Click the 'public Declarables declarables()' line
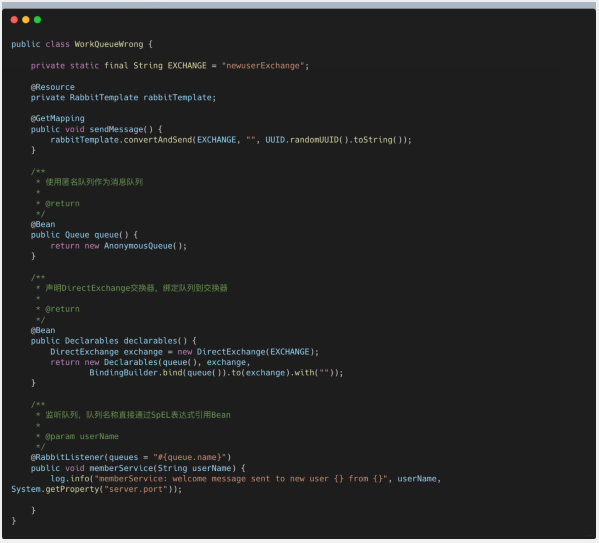This screenshot has height=543, width=599. coord(113,341)
